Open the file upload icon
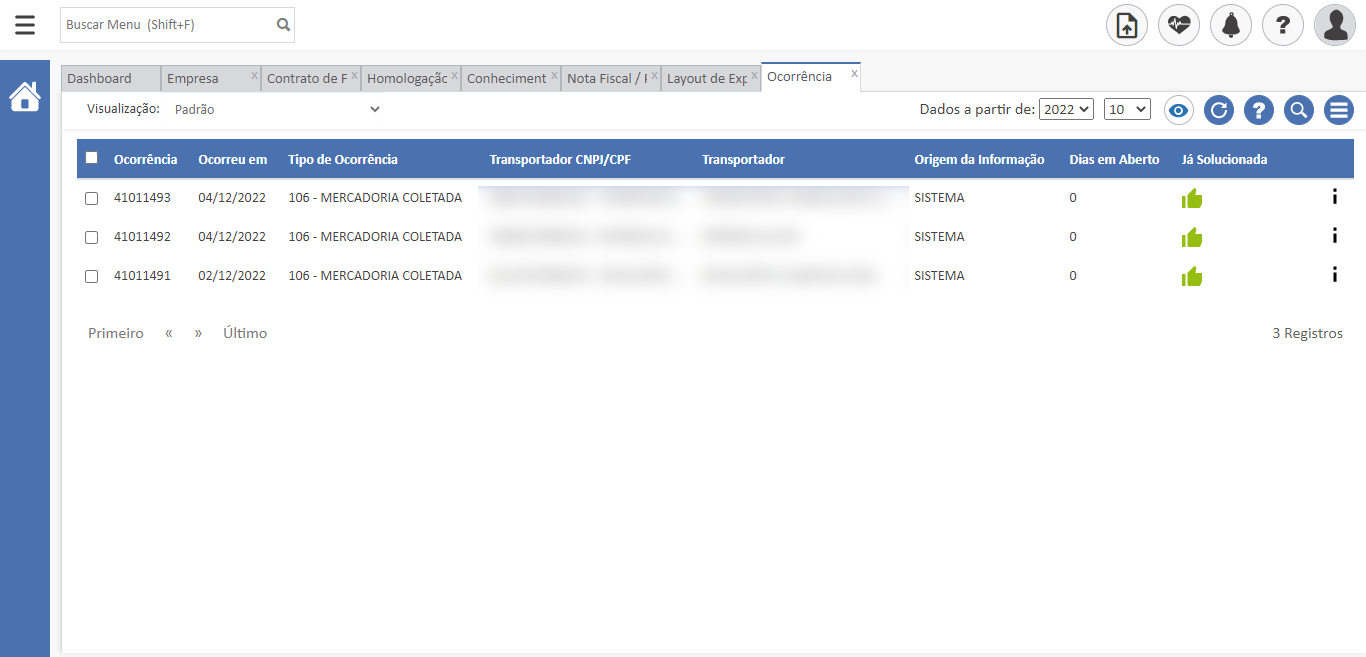 (x=1127, y=25)
